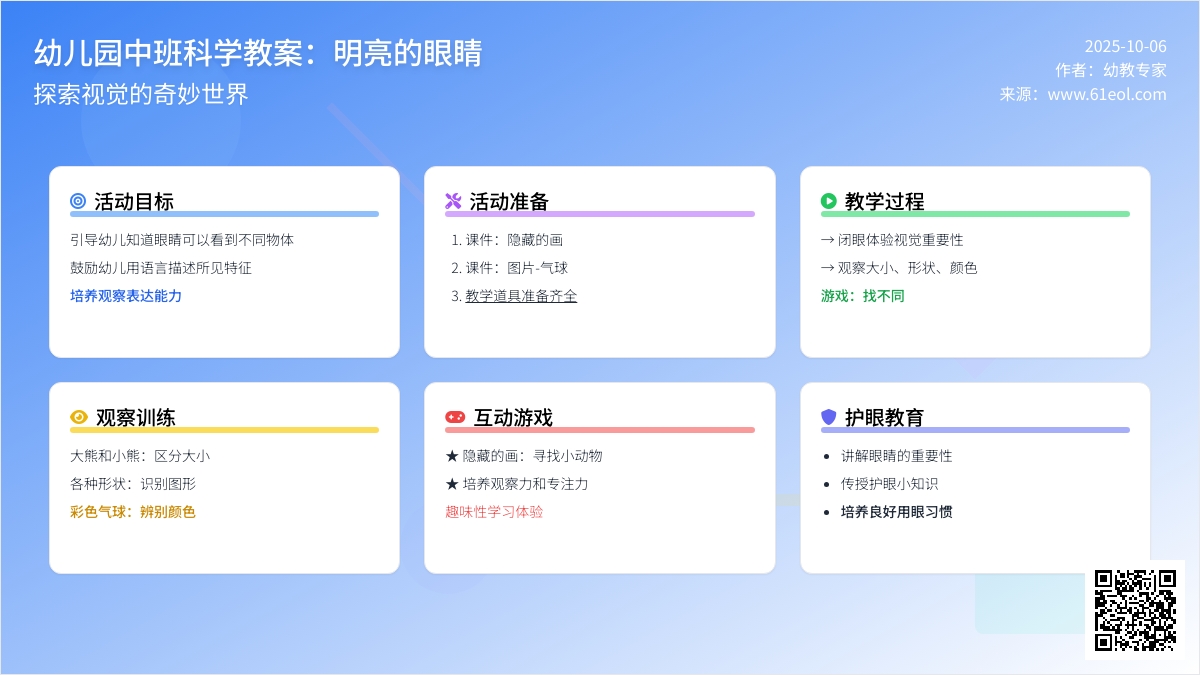Click the date 2025-10-06
1200x675 pixels.
1125,46
